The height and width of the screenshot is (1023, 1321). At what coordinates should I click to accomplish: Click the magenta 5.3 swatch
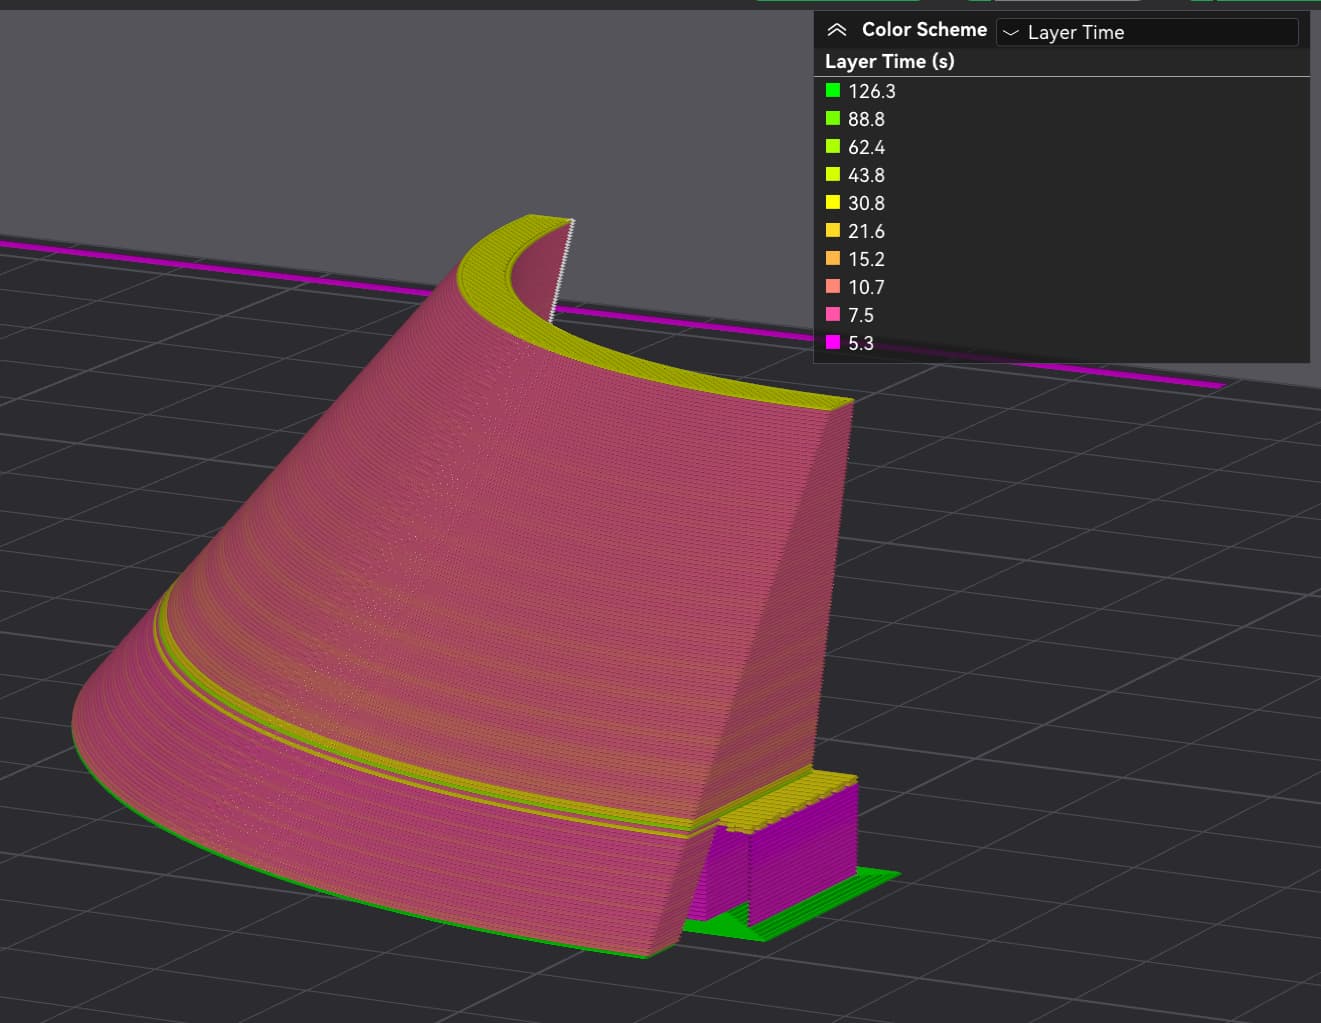[x=833, y=342]
